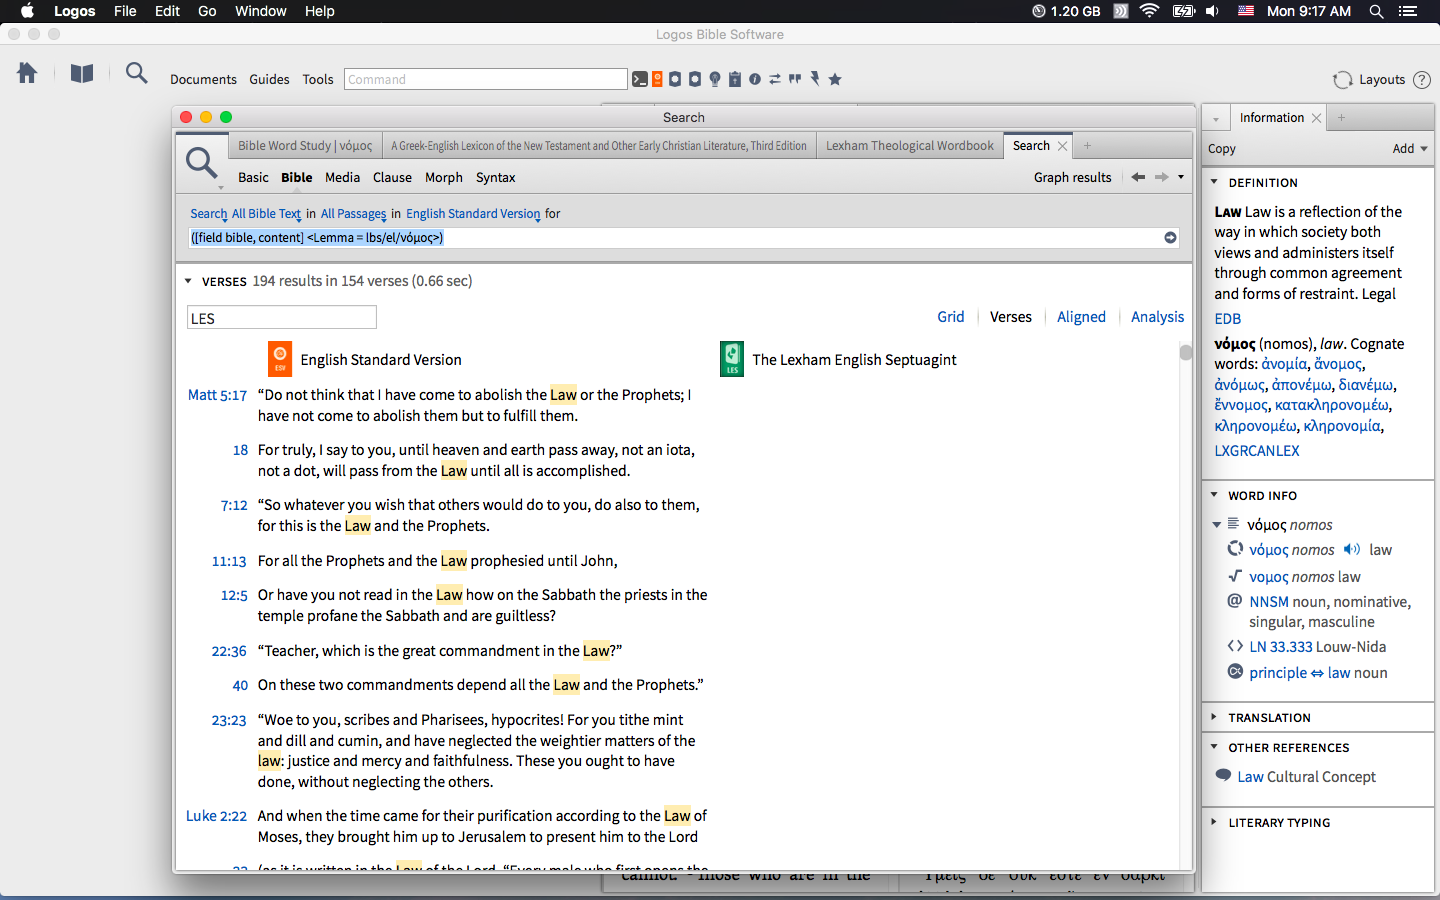Collapse the DEFINITION section

point(1214,182)
